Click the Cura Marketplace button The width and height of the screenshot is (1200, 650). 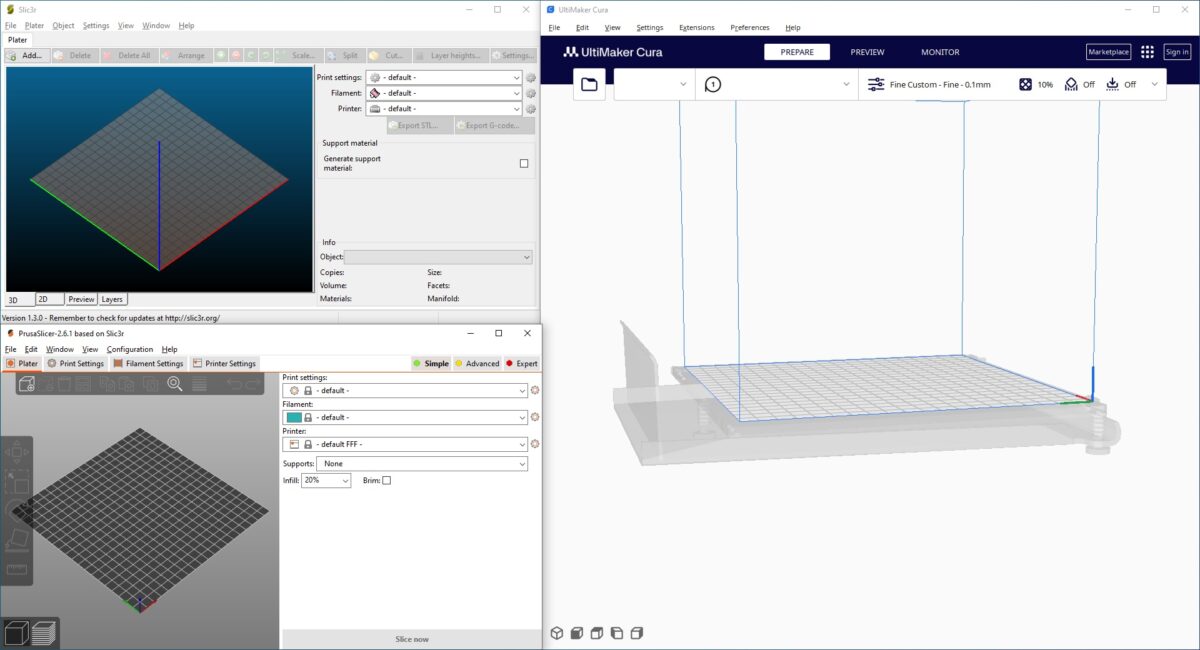1108,52
